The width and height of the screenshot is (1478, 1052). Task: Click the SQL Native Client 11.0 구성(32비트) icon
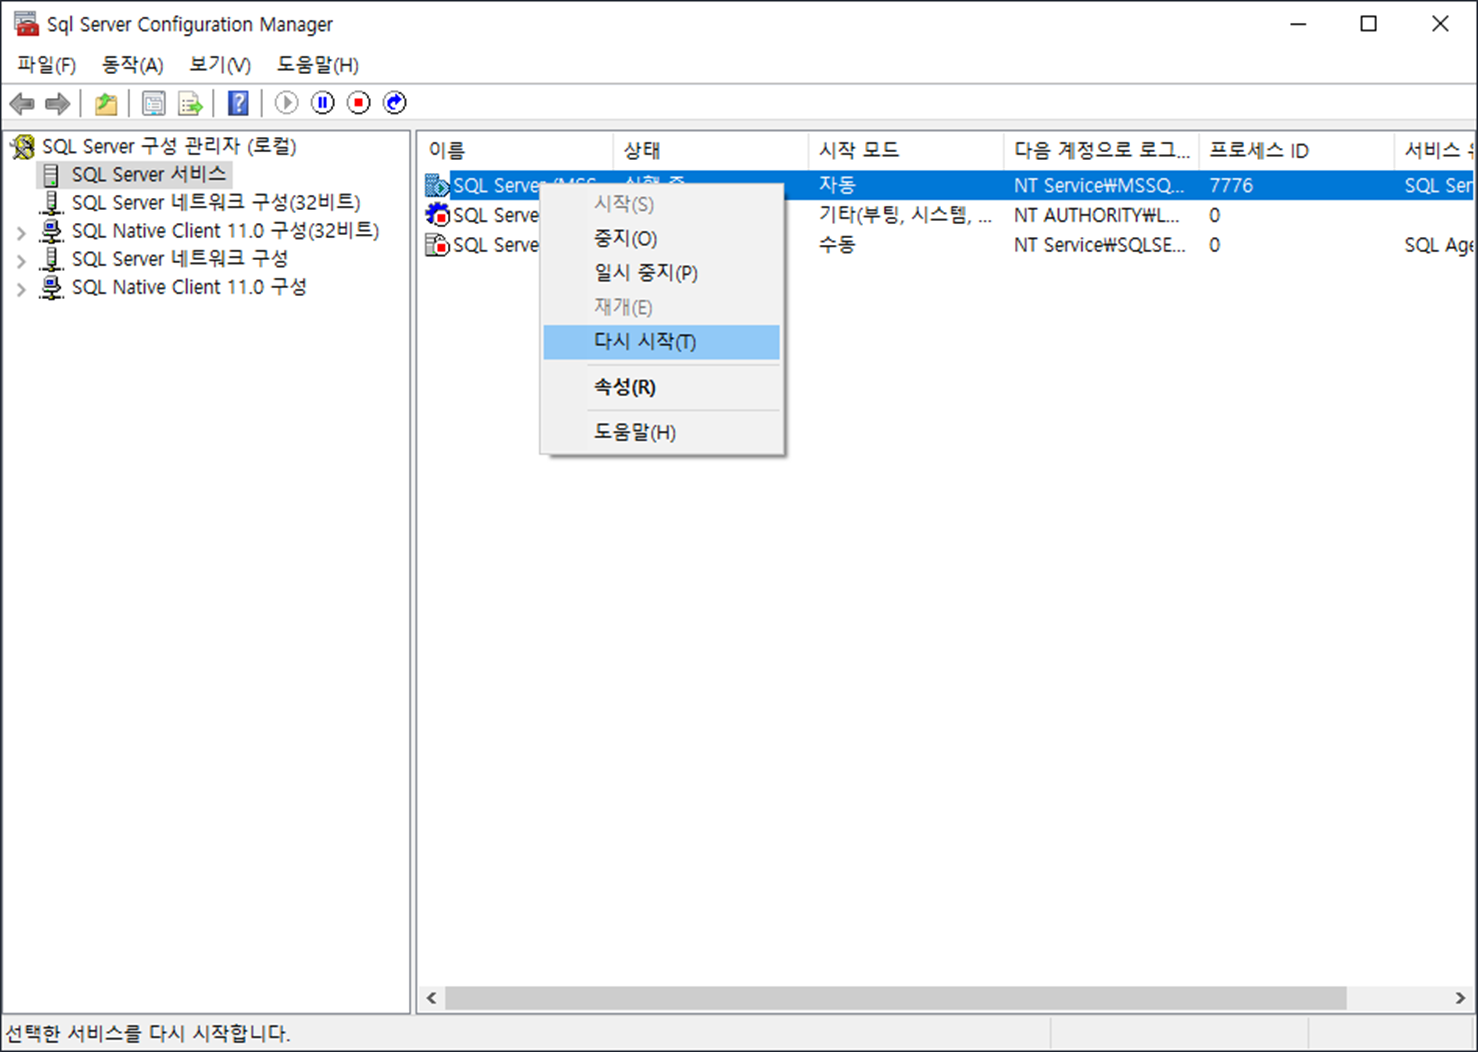click(x=51, y=231)
